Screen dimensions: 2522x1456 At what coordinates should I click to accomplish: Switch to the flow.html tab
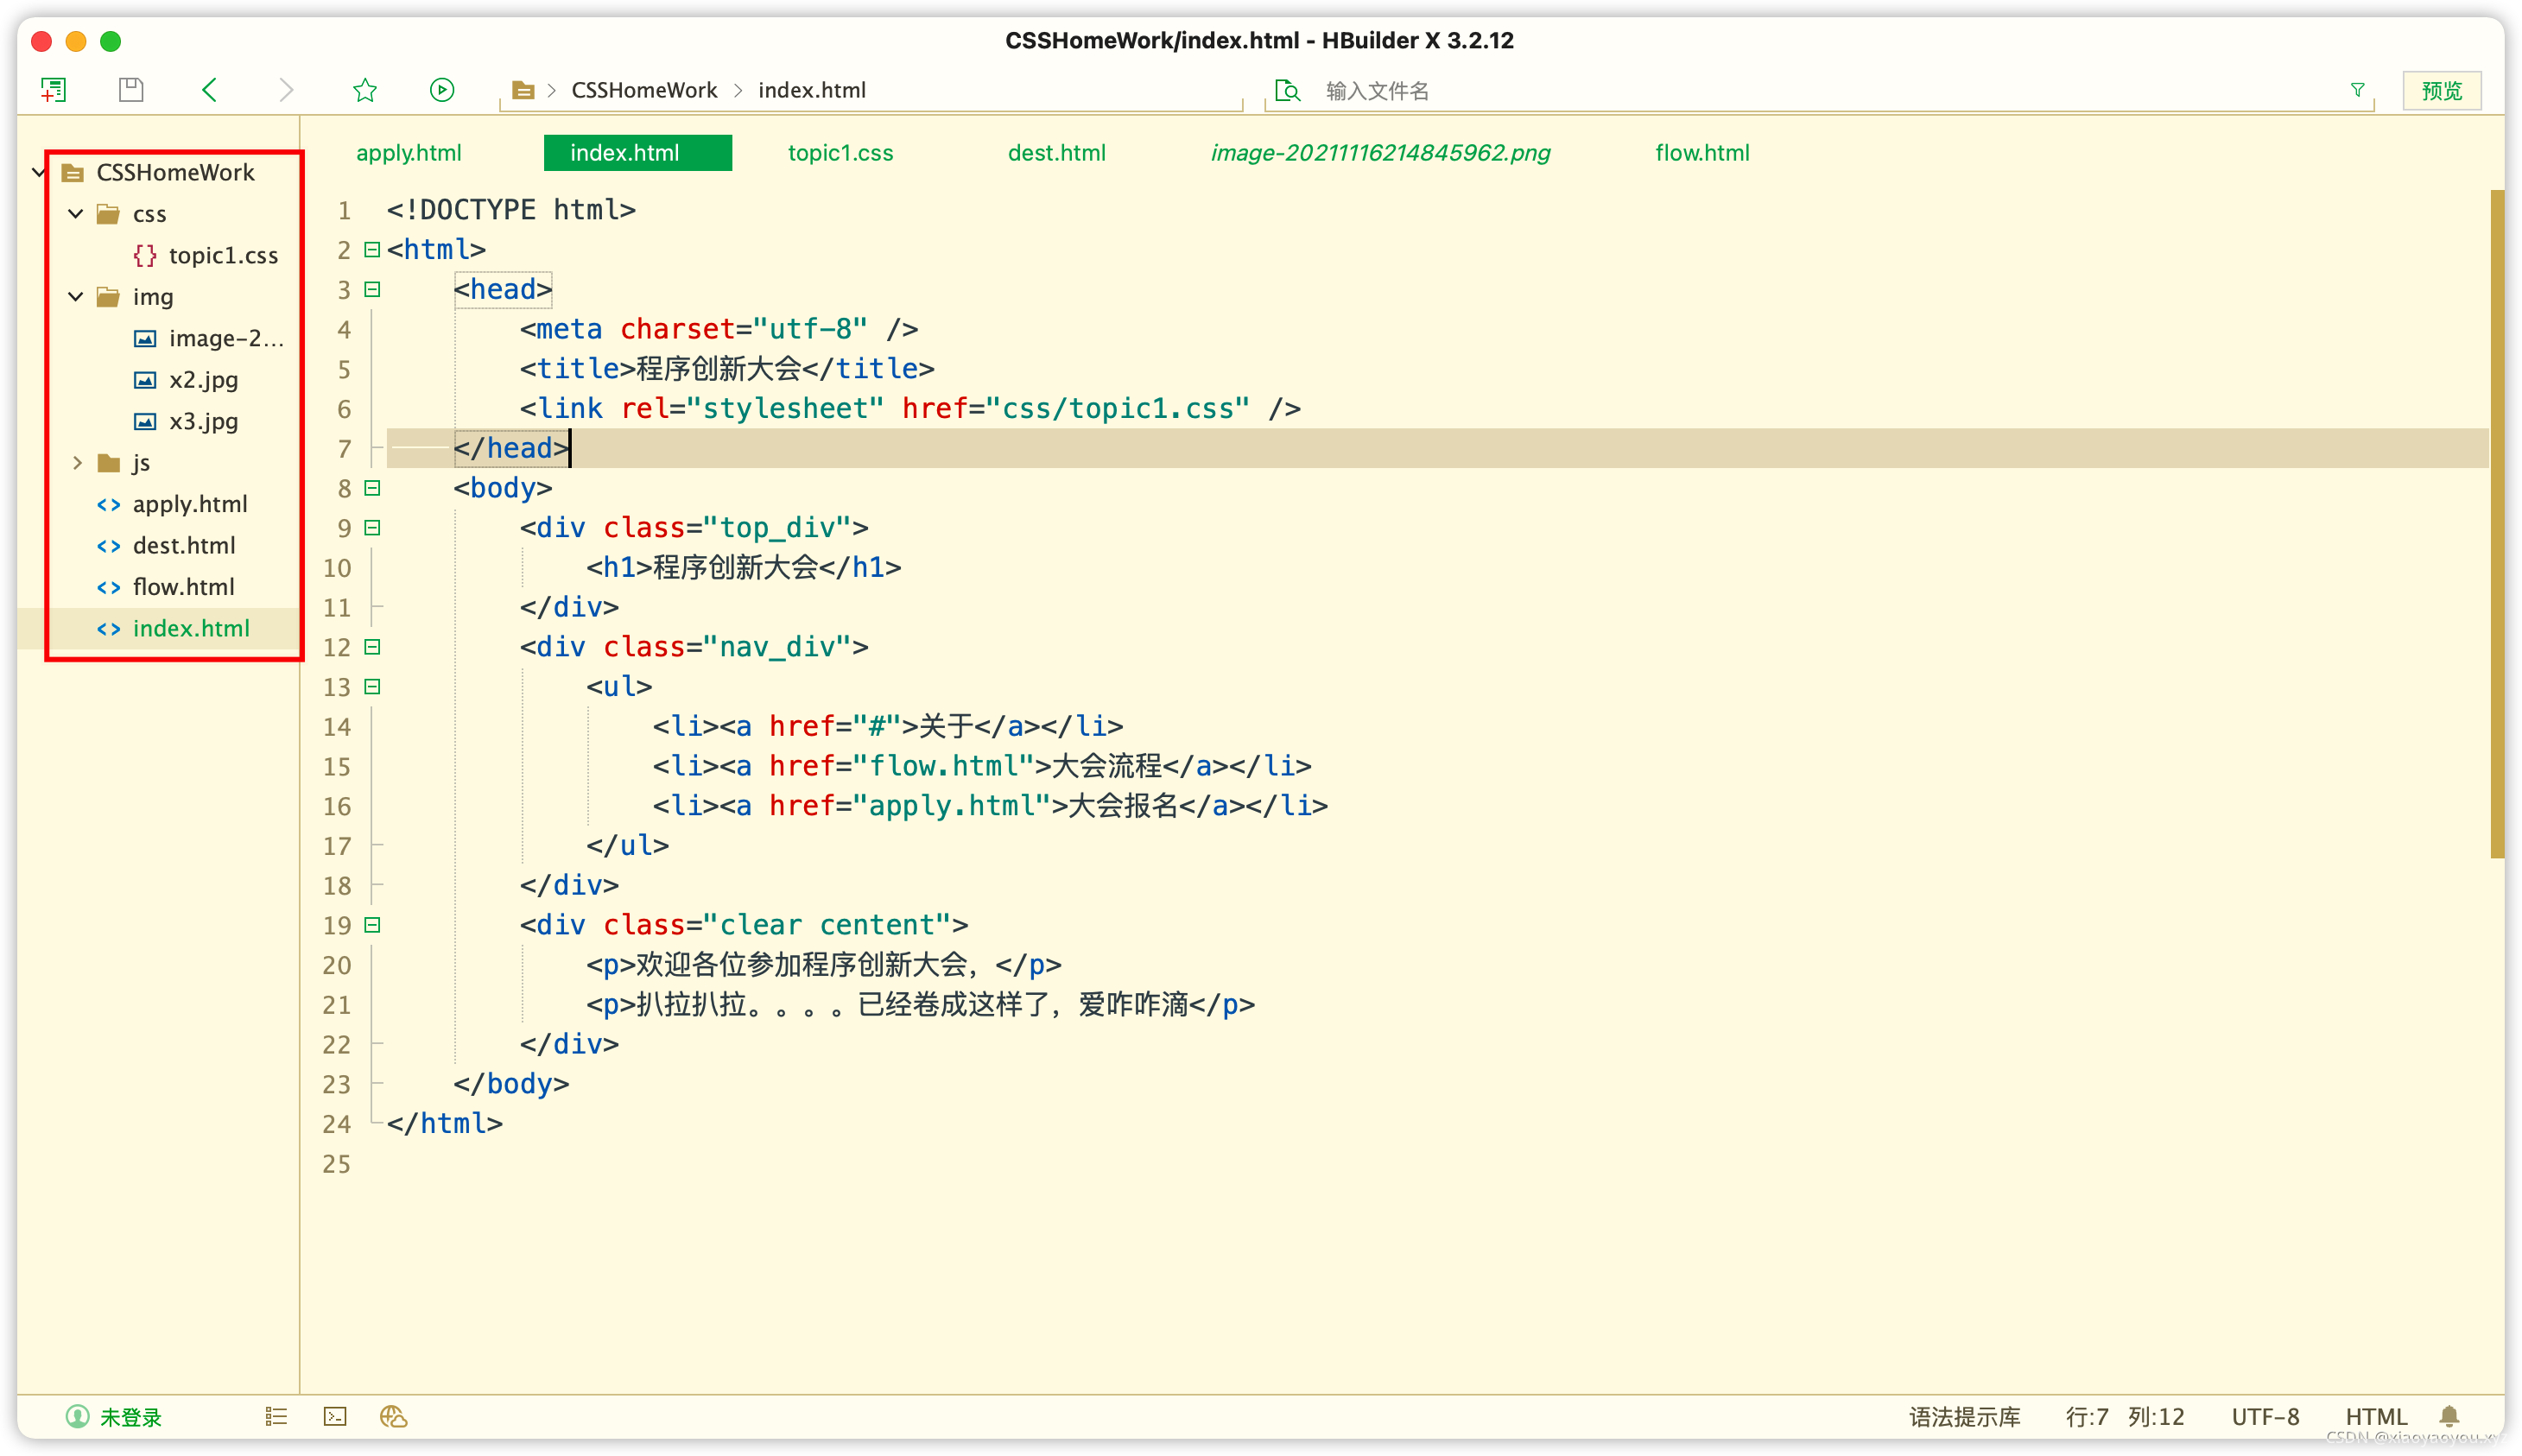pos(1701,153)
